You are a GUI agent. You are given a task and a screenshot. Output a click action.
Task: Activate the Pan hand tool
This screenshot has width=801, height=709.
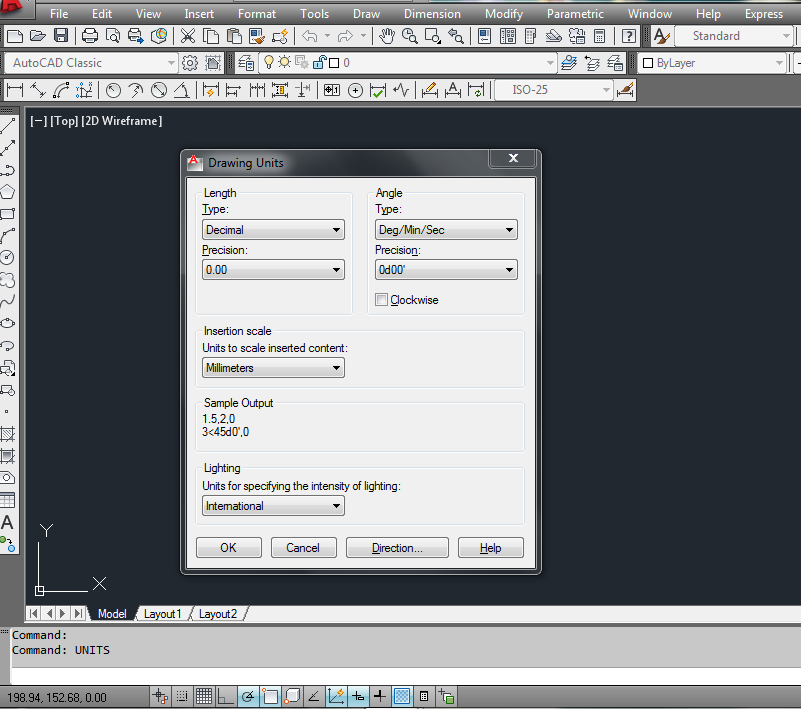387,36
